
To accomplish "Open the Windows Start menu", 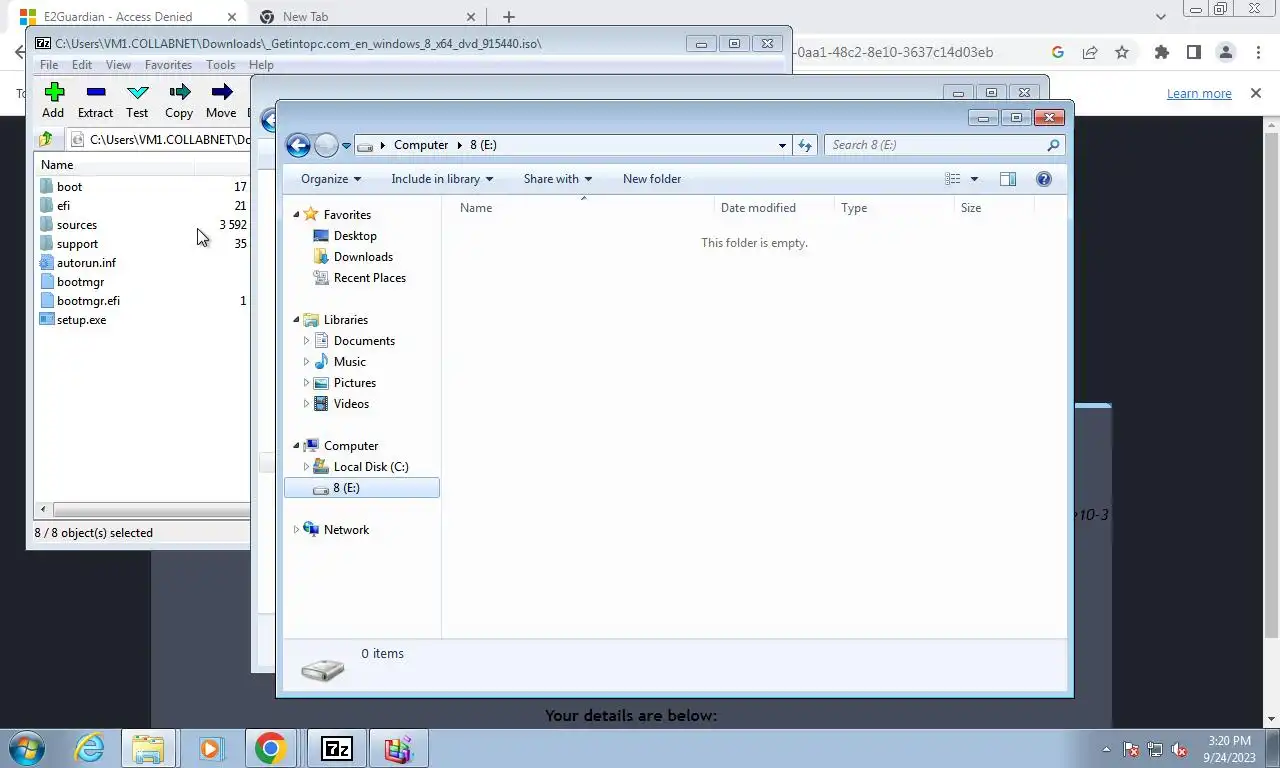I will [26, 749].
